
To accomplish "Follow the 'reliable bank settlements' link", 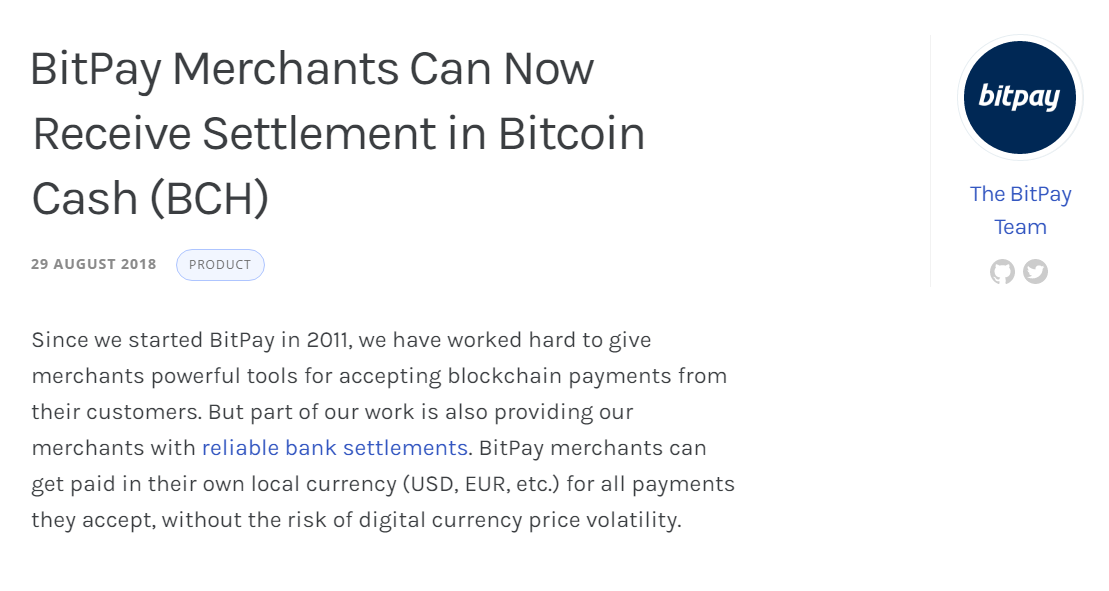I will [335, 447].
